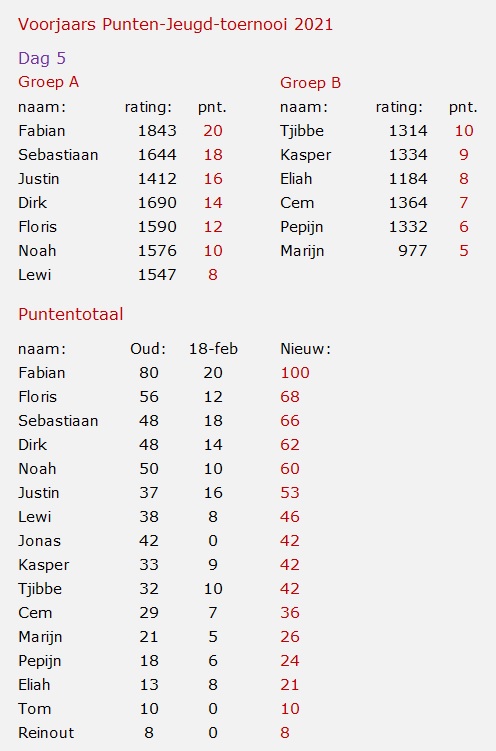This screenshot has width=496, height=751.
Task: Click the Groep A heading
Action: pos(48,82)
